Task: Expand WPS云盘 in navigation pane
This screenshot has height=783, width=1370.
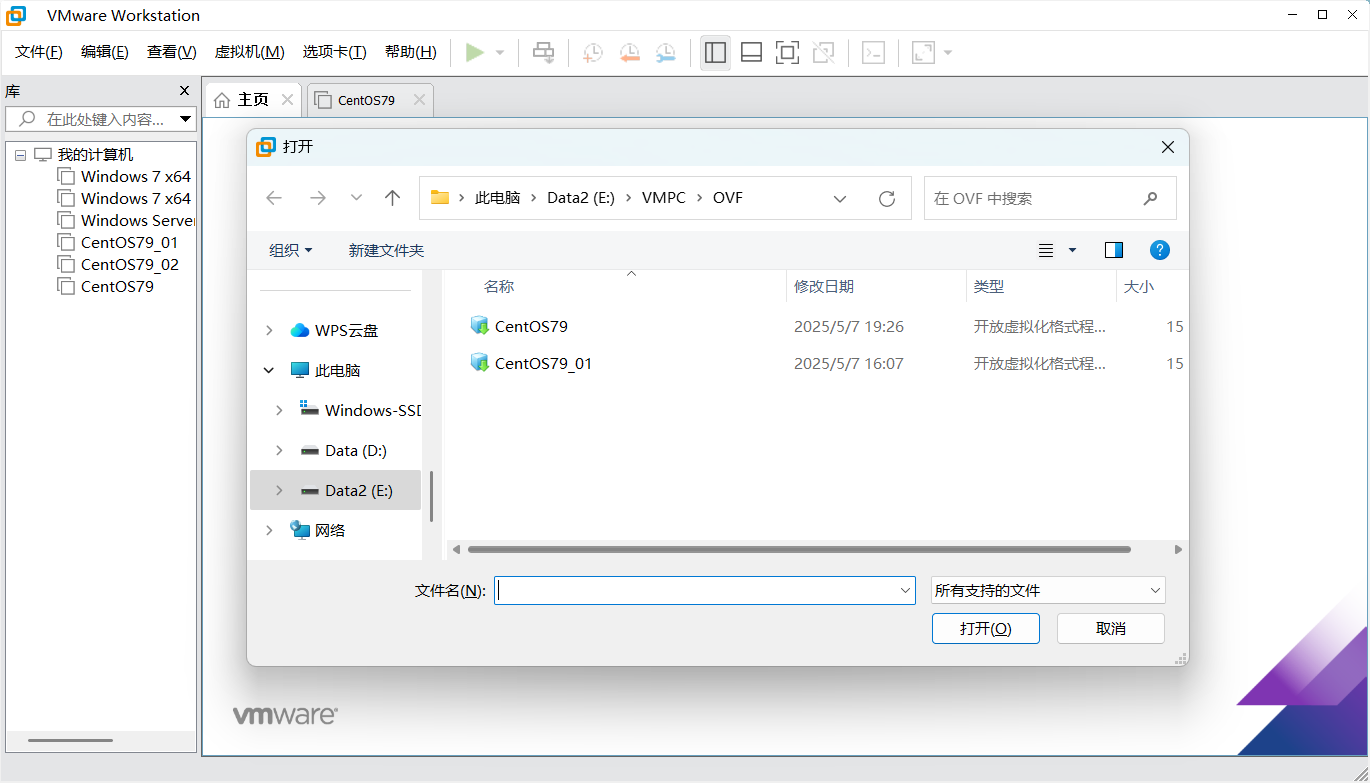Action: pos(268,330)
